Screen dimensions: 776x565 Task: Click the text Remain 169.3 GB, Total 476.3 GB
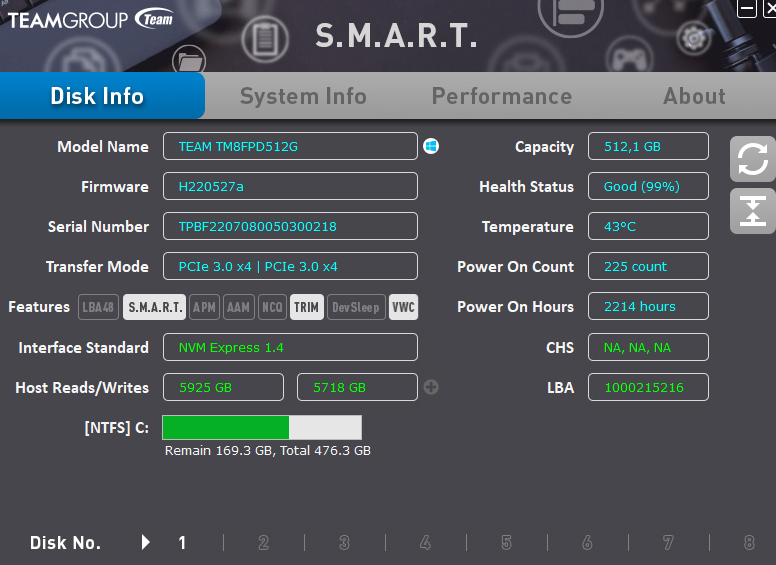(268, 451)
